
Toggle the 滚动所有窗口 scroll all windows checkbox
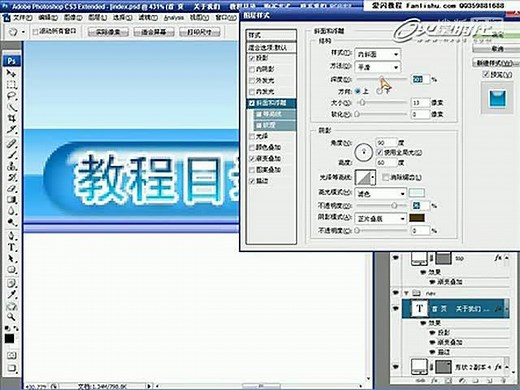coord(35,32)
